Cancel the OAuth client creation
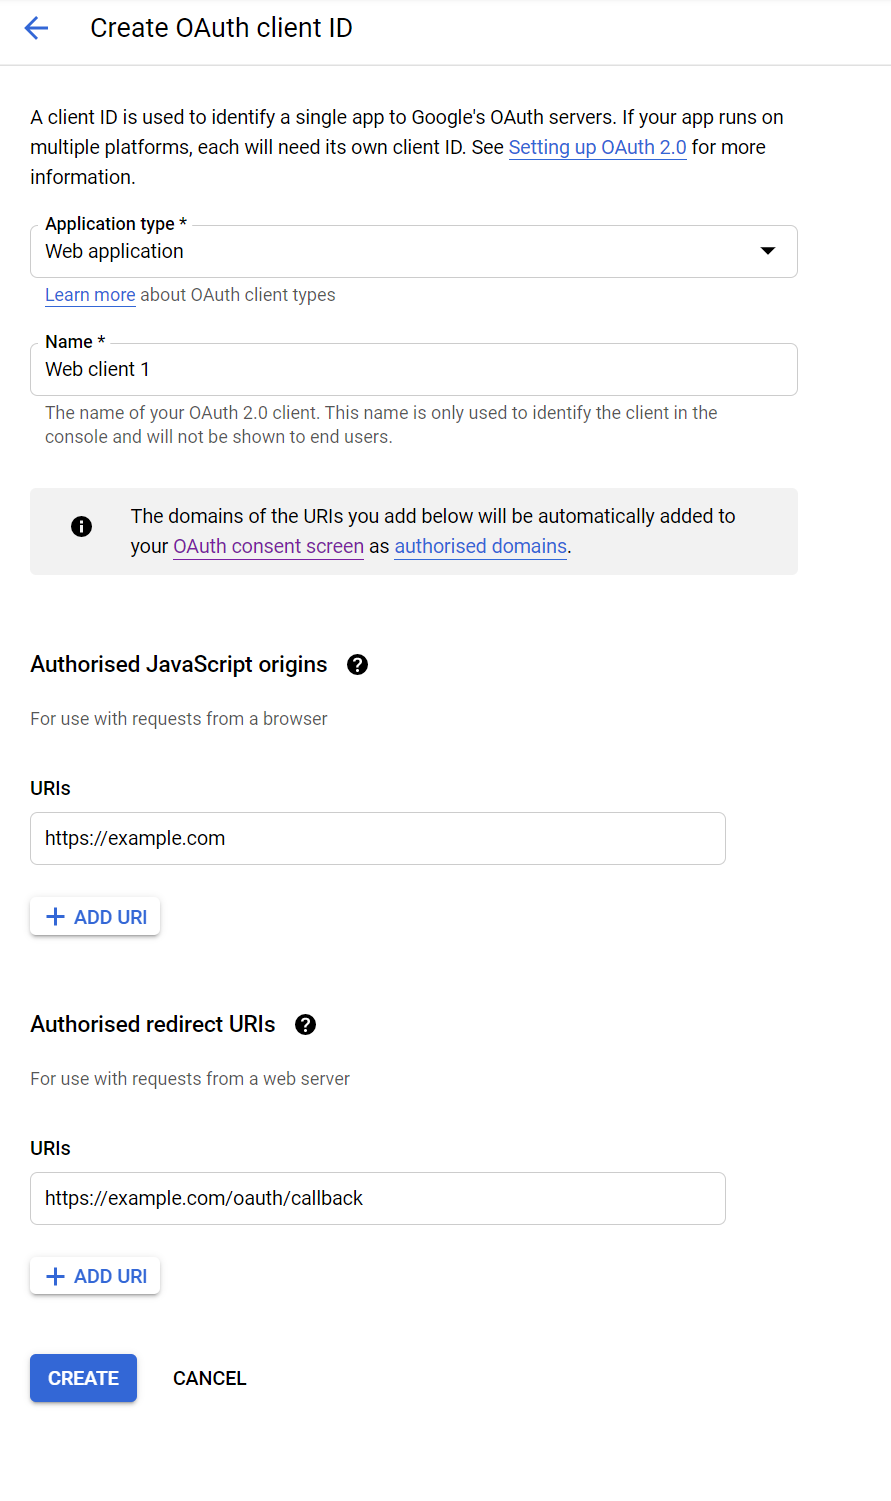 [x=209, y=1378]
